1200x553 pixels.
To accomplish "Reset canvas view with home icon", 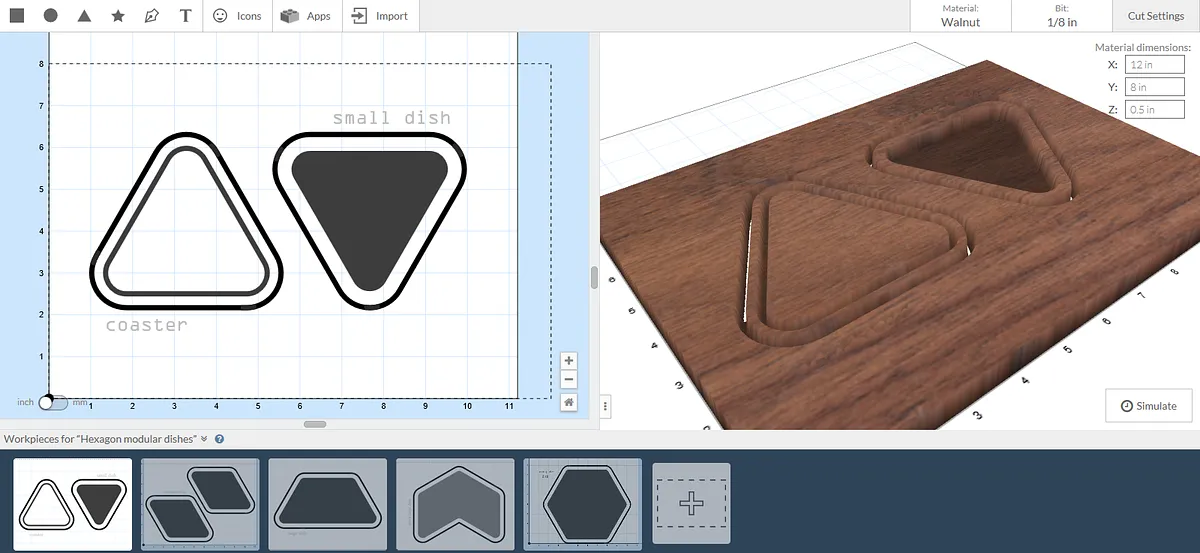I will coord(568,402).
